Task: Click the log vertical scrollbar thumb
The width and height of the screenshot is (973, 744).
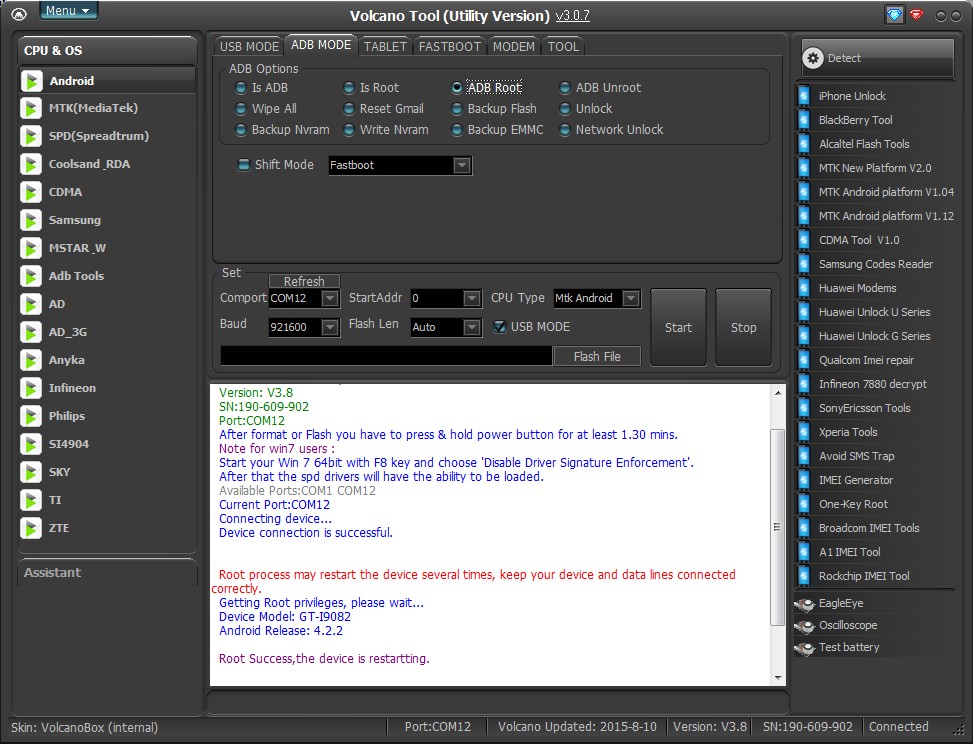Action: [778, 527]
